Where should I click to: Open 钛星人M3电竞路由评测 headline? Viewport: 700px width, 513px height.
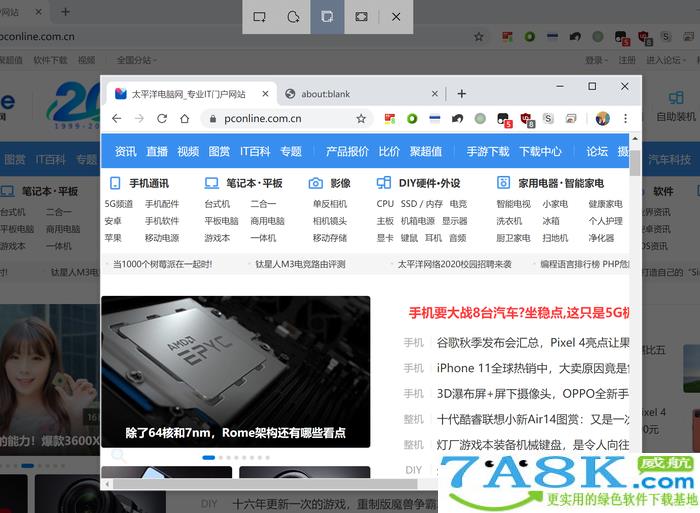coord(300,264)
